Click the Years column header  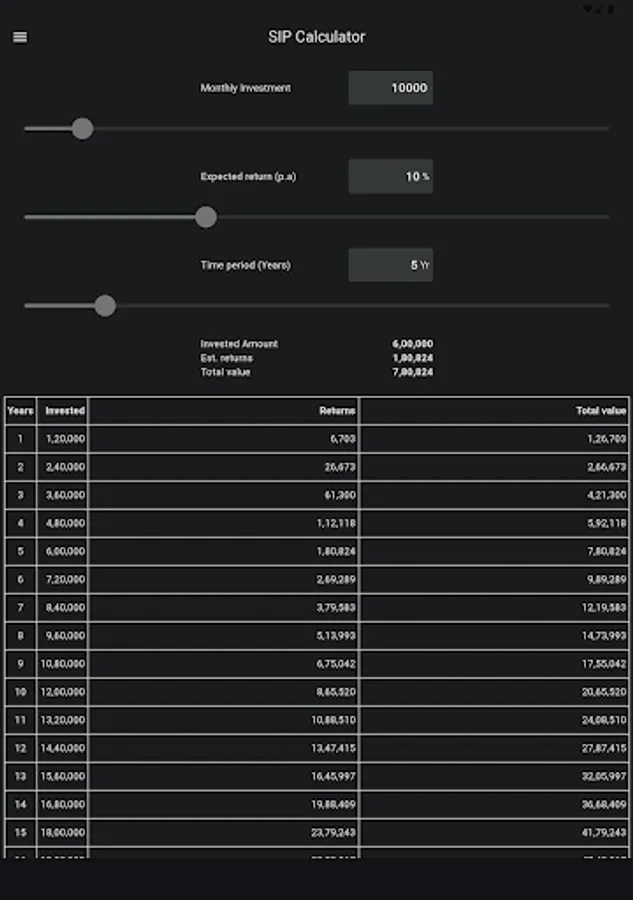[20, 411]
